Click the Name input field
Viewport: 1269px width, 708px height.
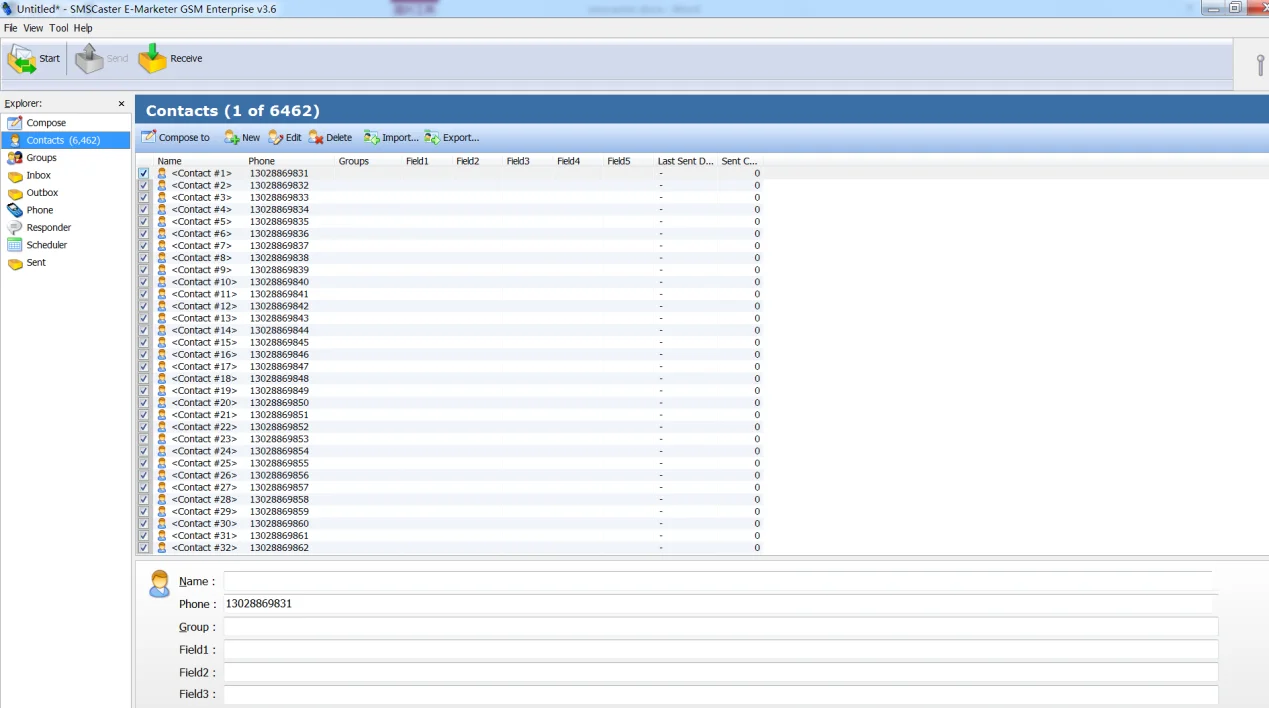point(716,581)
